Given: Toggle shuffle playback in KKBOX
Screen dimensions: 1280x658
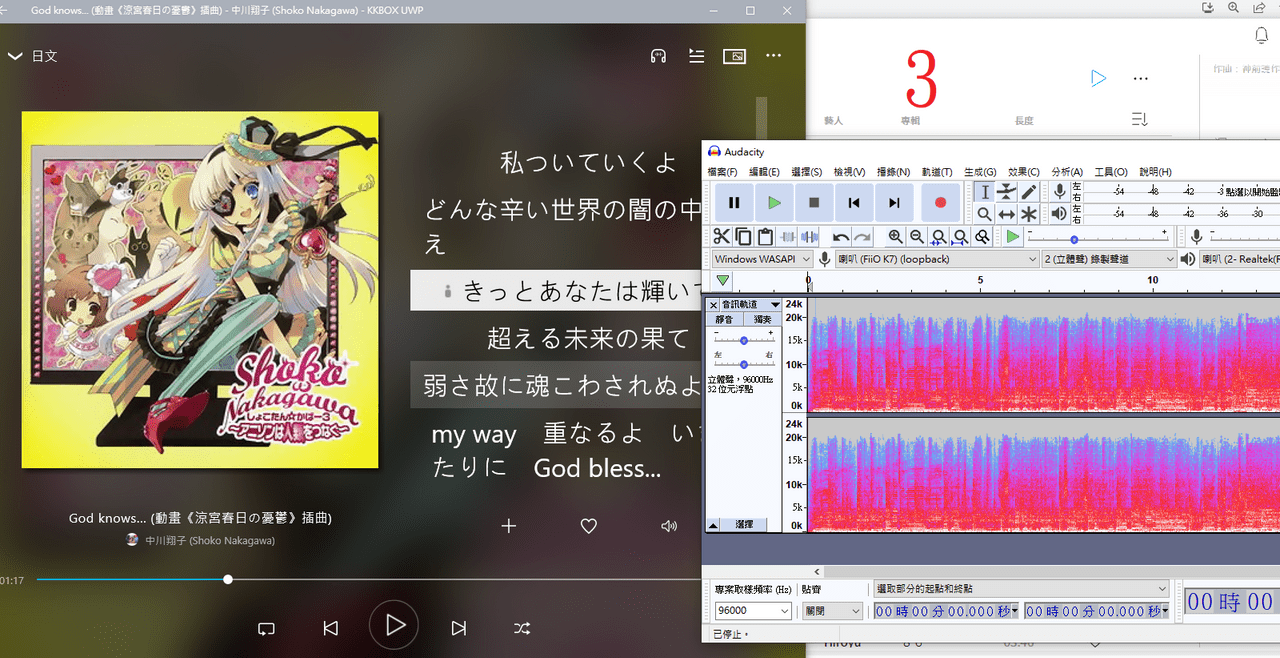Looking at the screenshot, I should [522, 628].
